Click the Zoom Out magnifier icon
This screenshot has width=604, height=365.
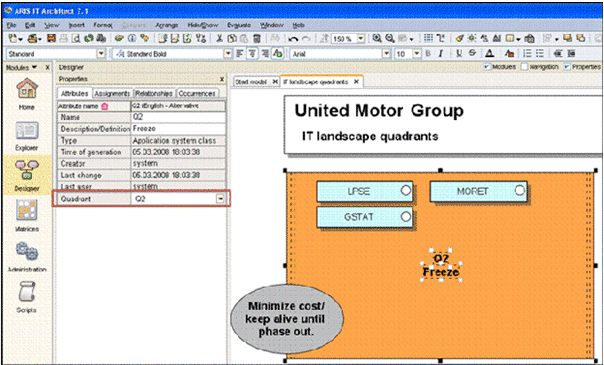[x=389, y=39]
